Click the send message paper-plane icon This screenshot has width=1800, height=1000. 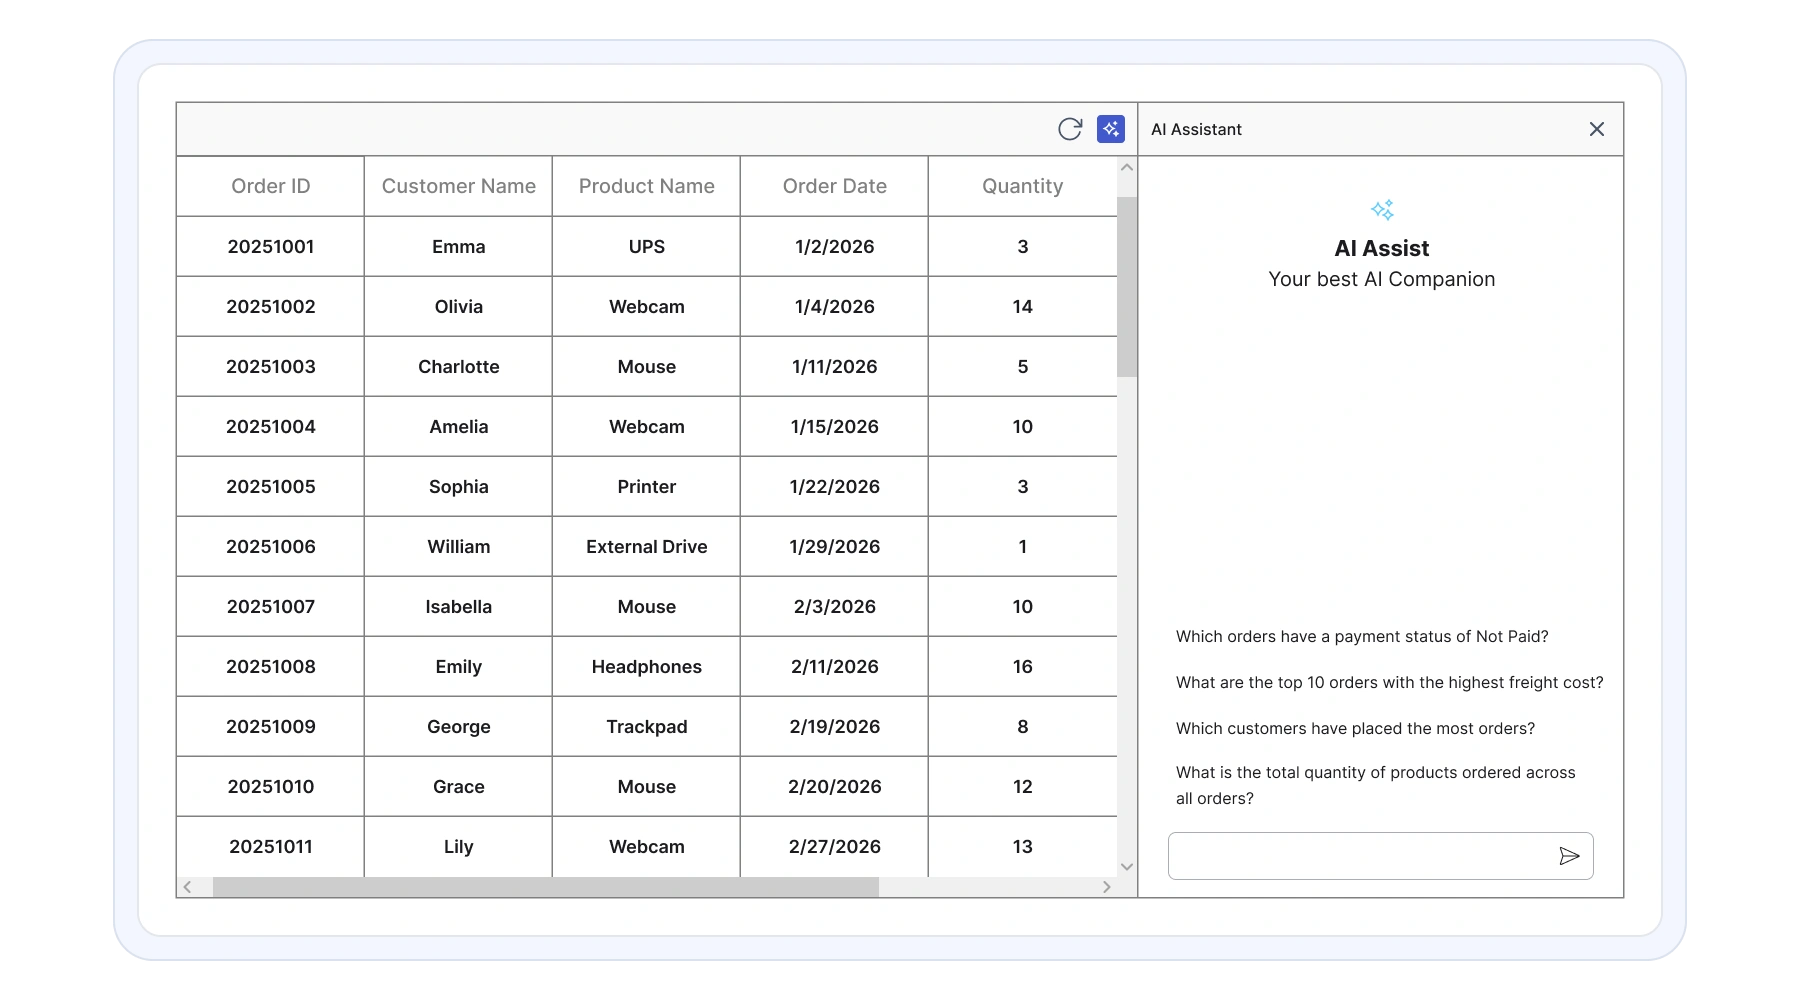[x=1570, y=856]
